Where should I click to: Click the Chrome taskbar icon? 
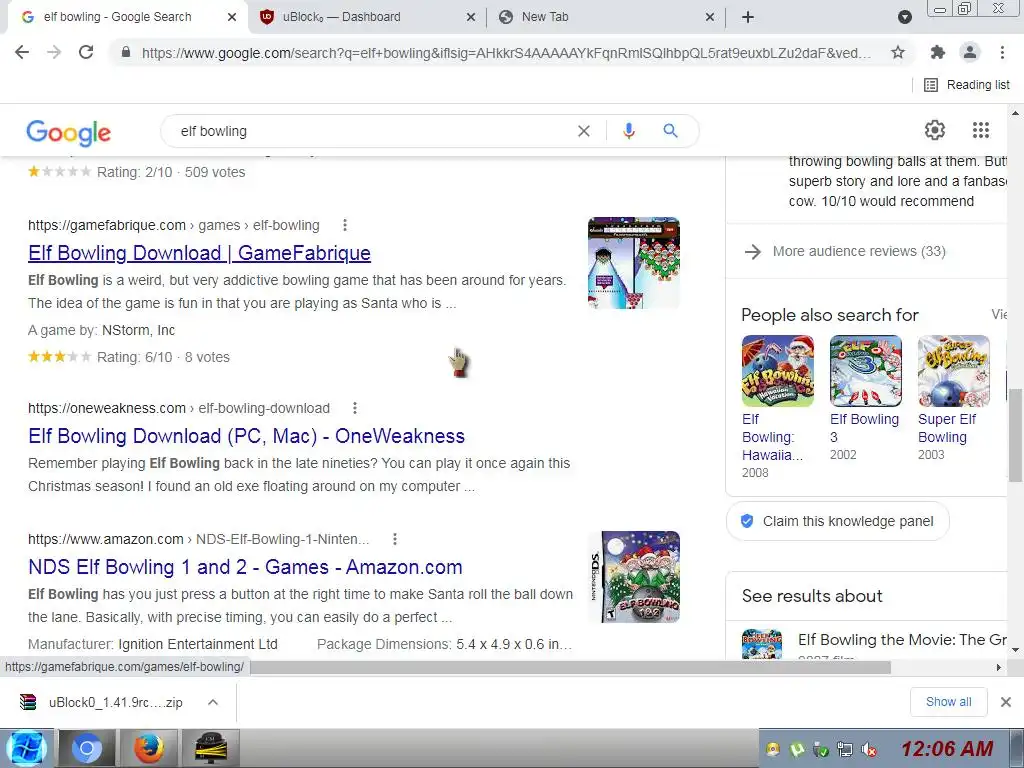87,748
